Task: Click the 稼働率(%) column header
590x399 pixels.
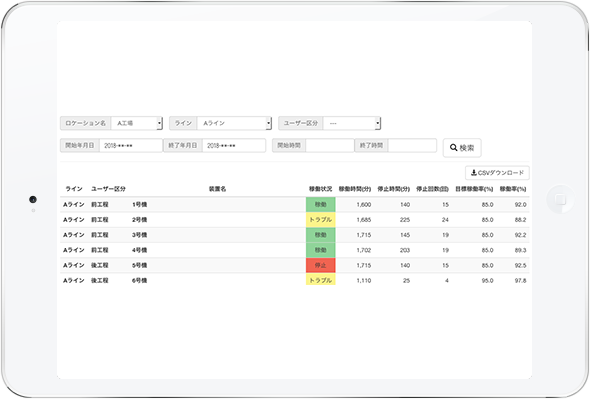Action: 513,189
